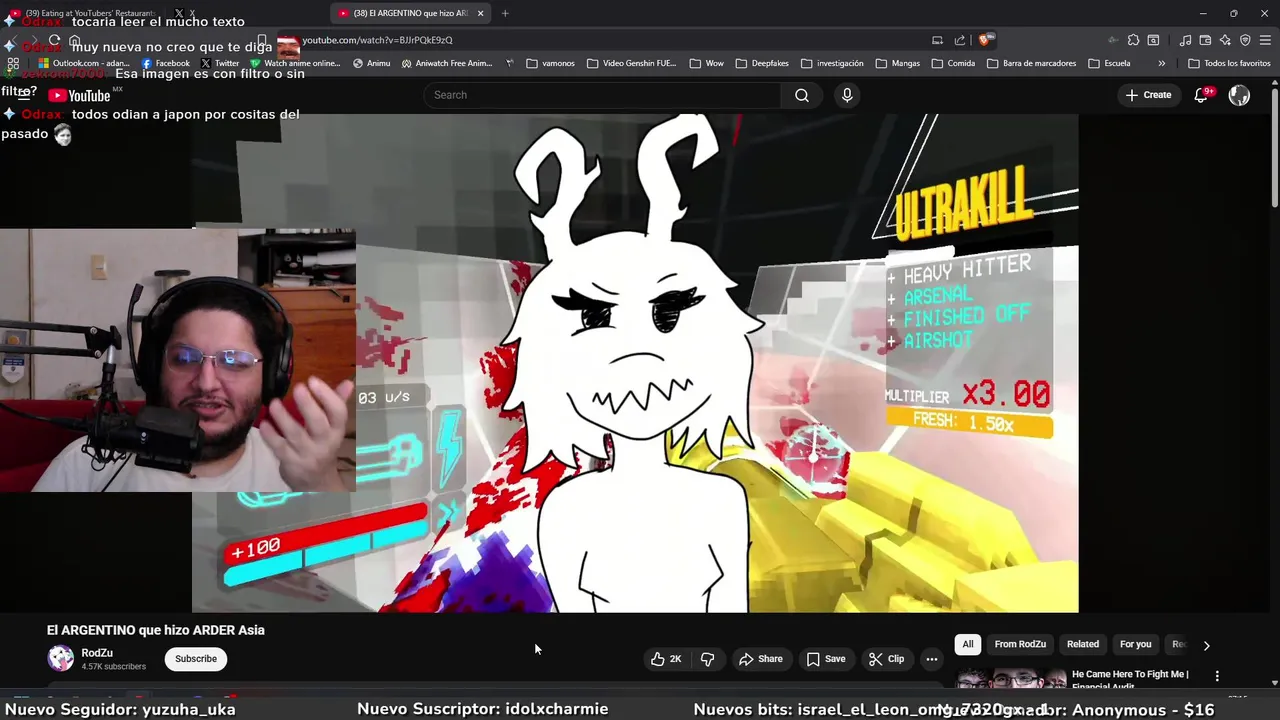Open Aniwatch Free Anime bookmark
The image size is (1280, 720).
pyautogui.click(x=446, y=63)
